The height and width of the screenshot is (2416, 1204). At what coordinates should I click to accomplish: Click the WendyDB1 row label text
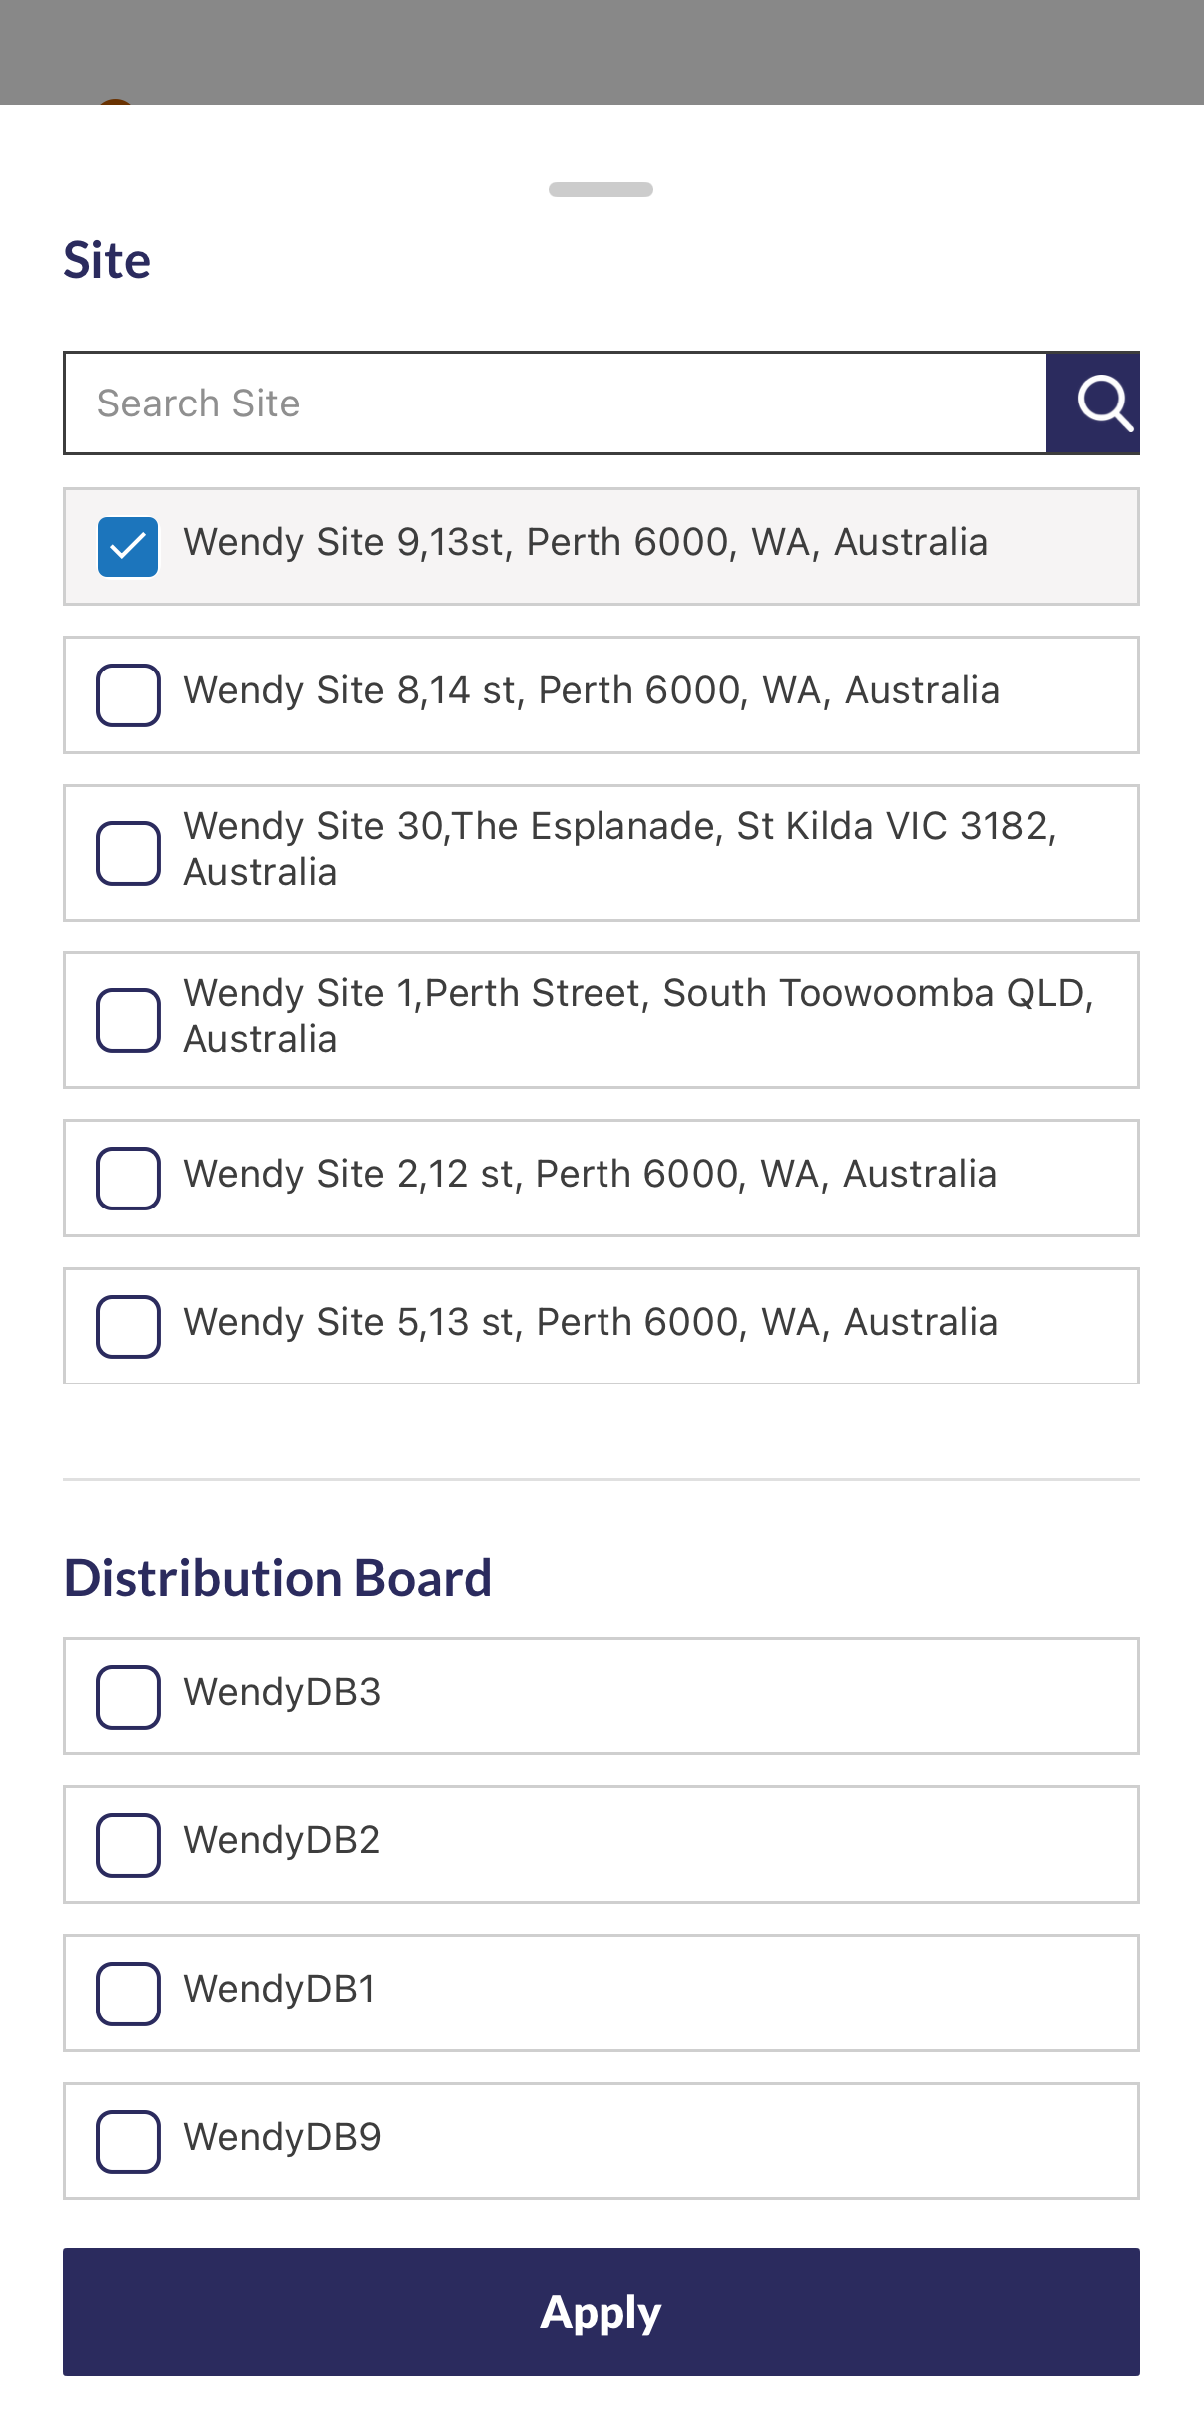tap(279, 1989)
